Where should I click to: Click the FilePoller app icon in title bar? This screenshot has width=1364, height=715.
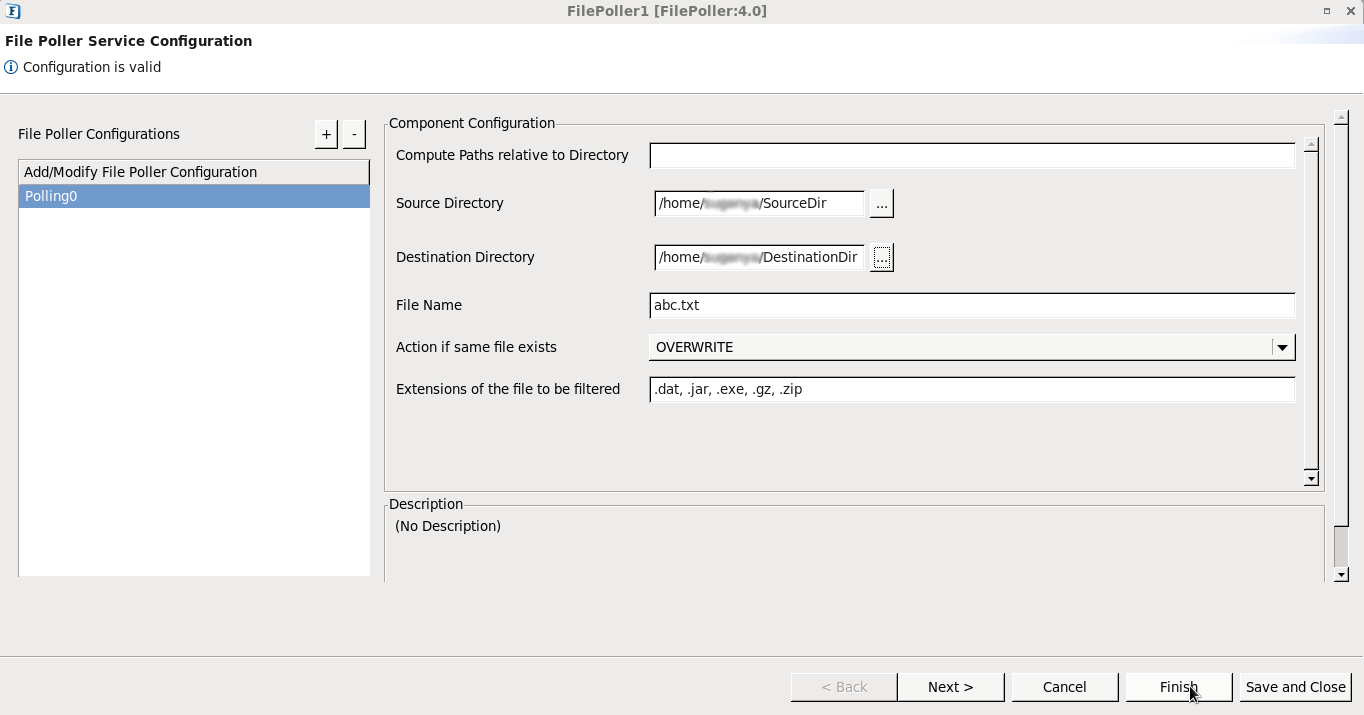click(13, 11)
